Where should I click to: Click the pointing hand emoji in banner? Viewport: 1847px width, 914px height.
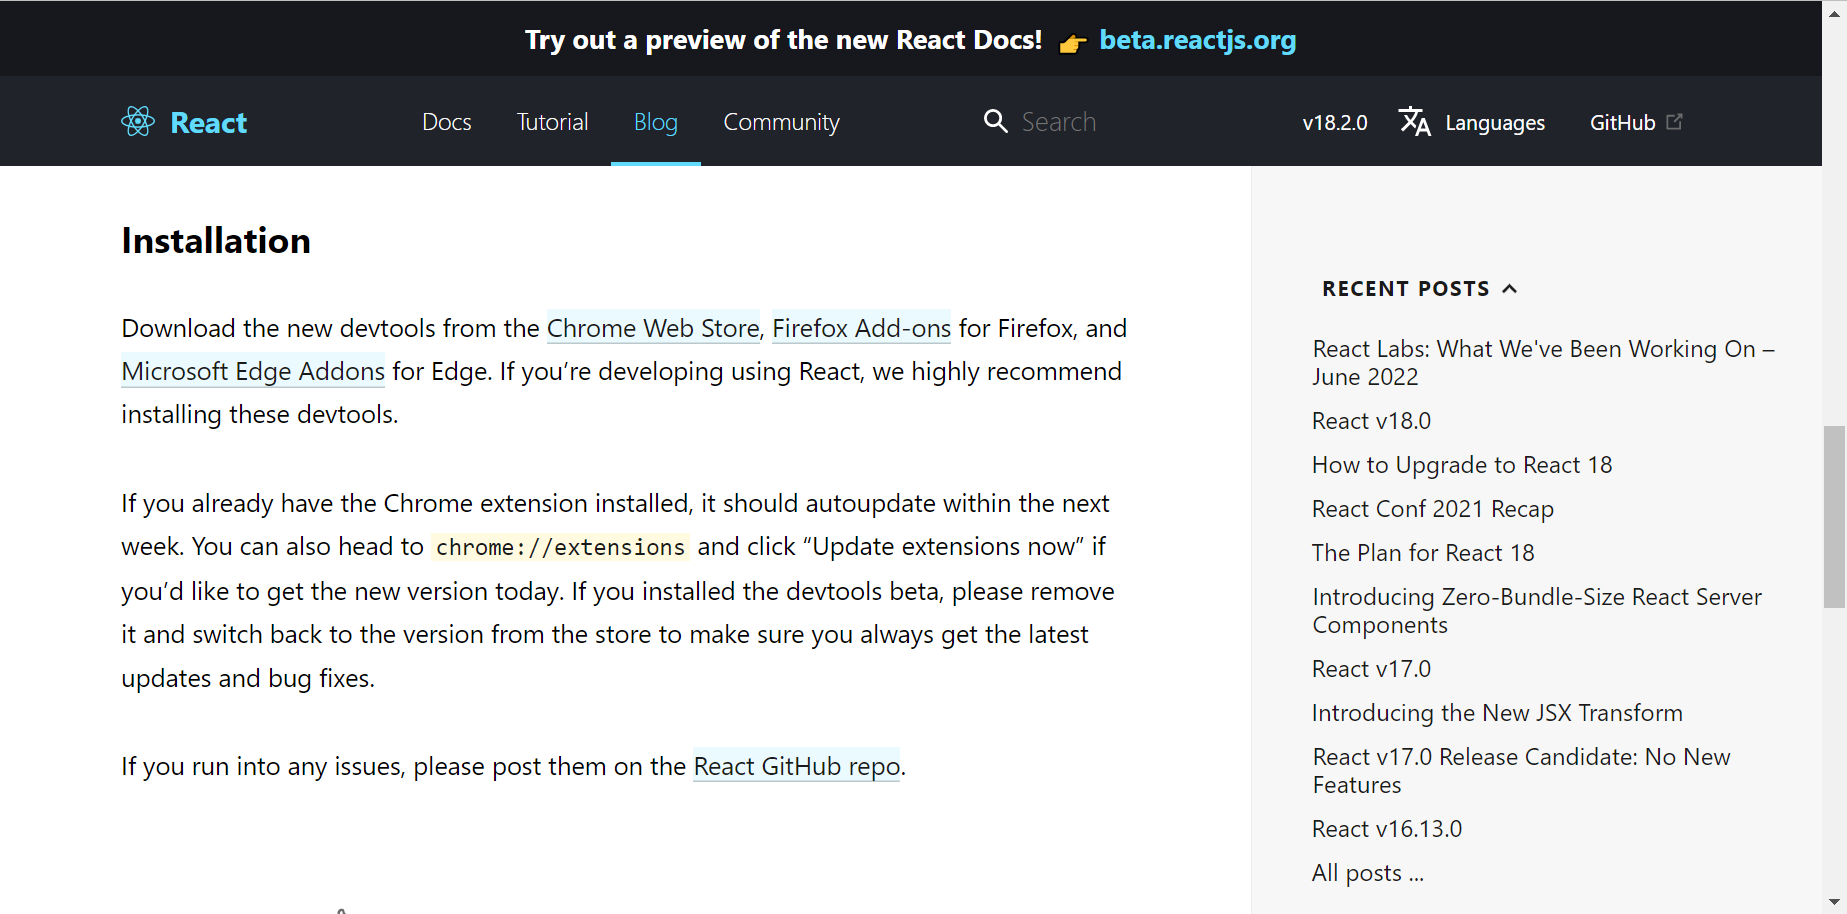coord(1072,43)
